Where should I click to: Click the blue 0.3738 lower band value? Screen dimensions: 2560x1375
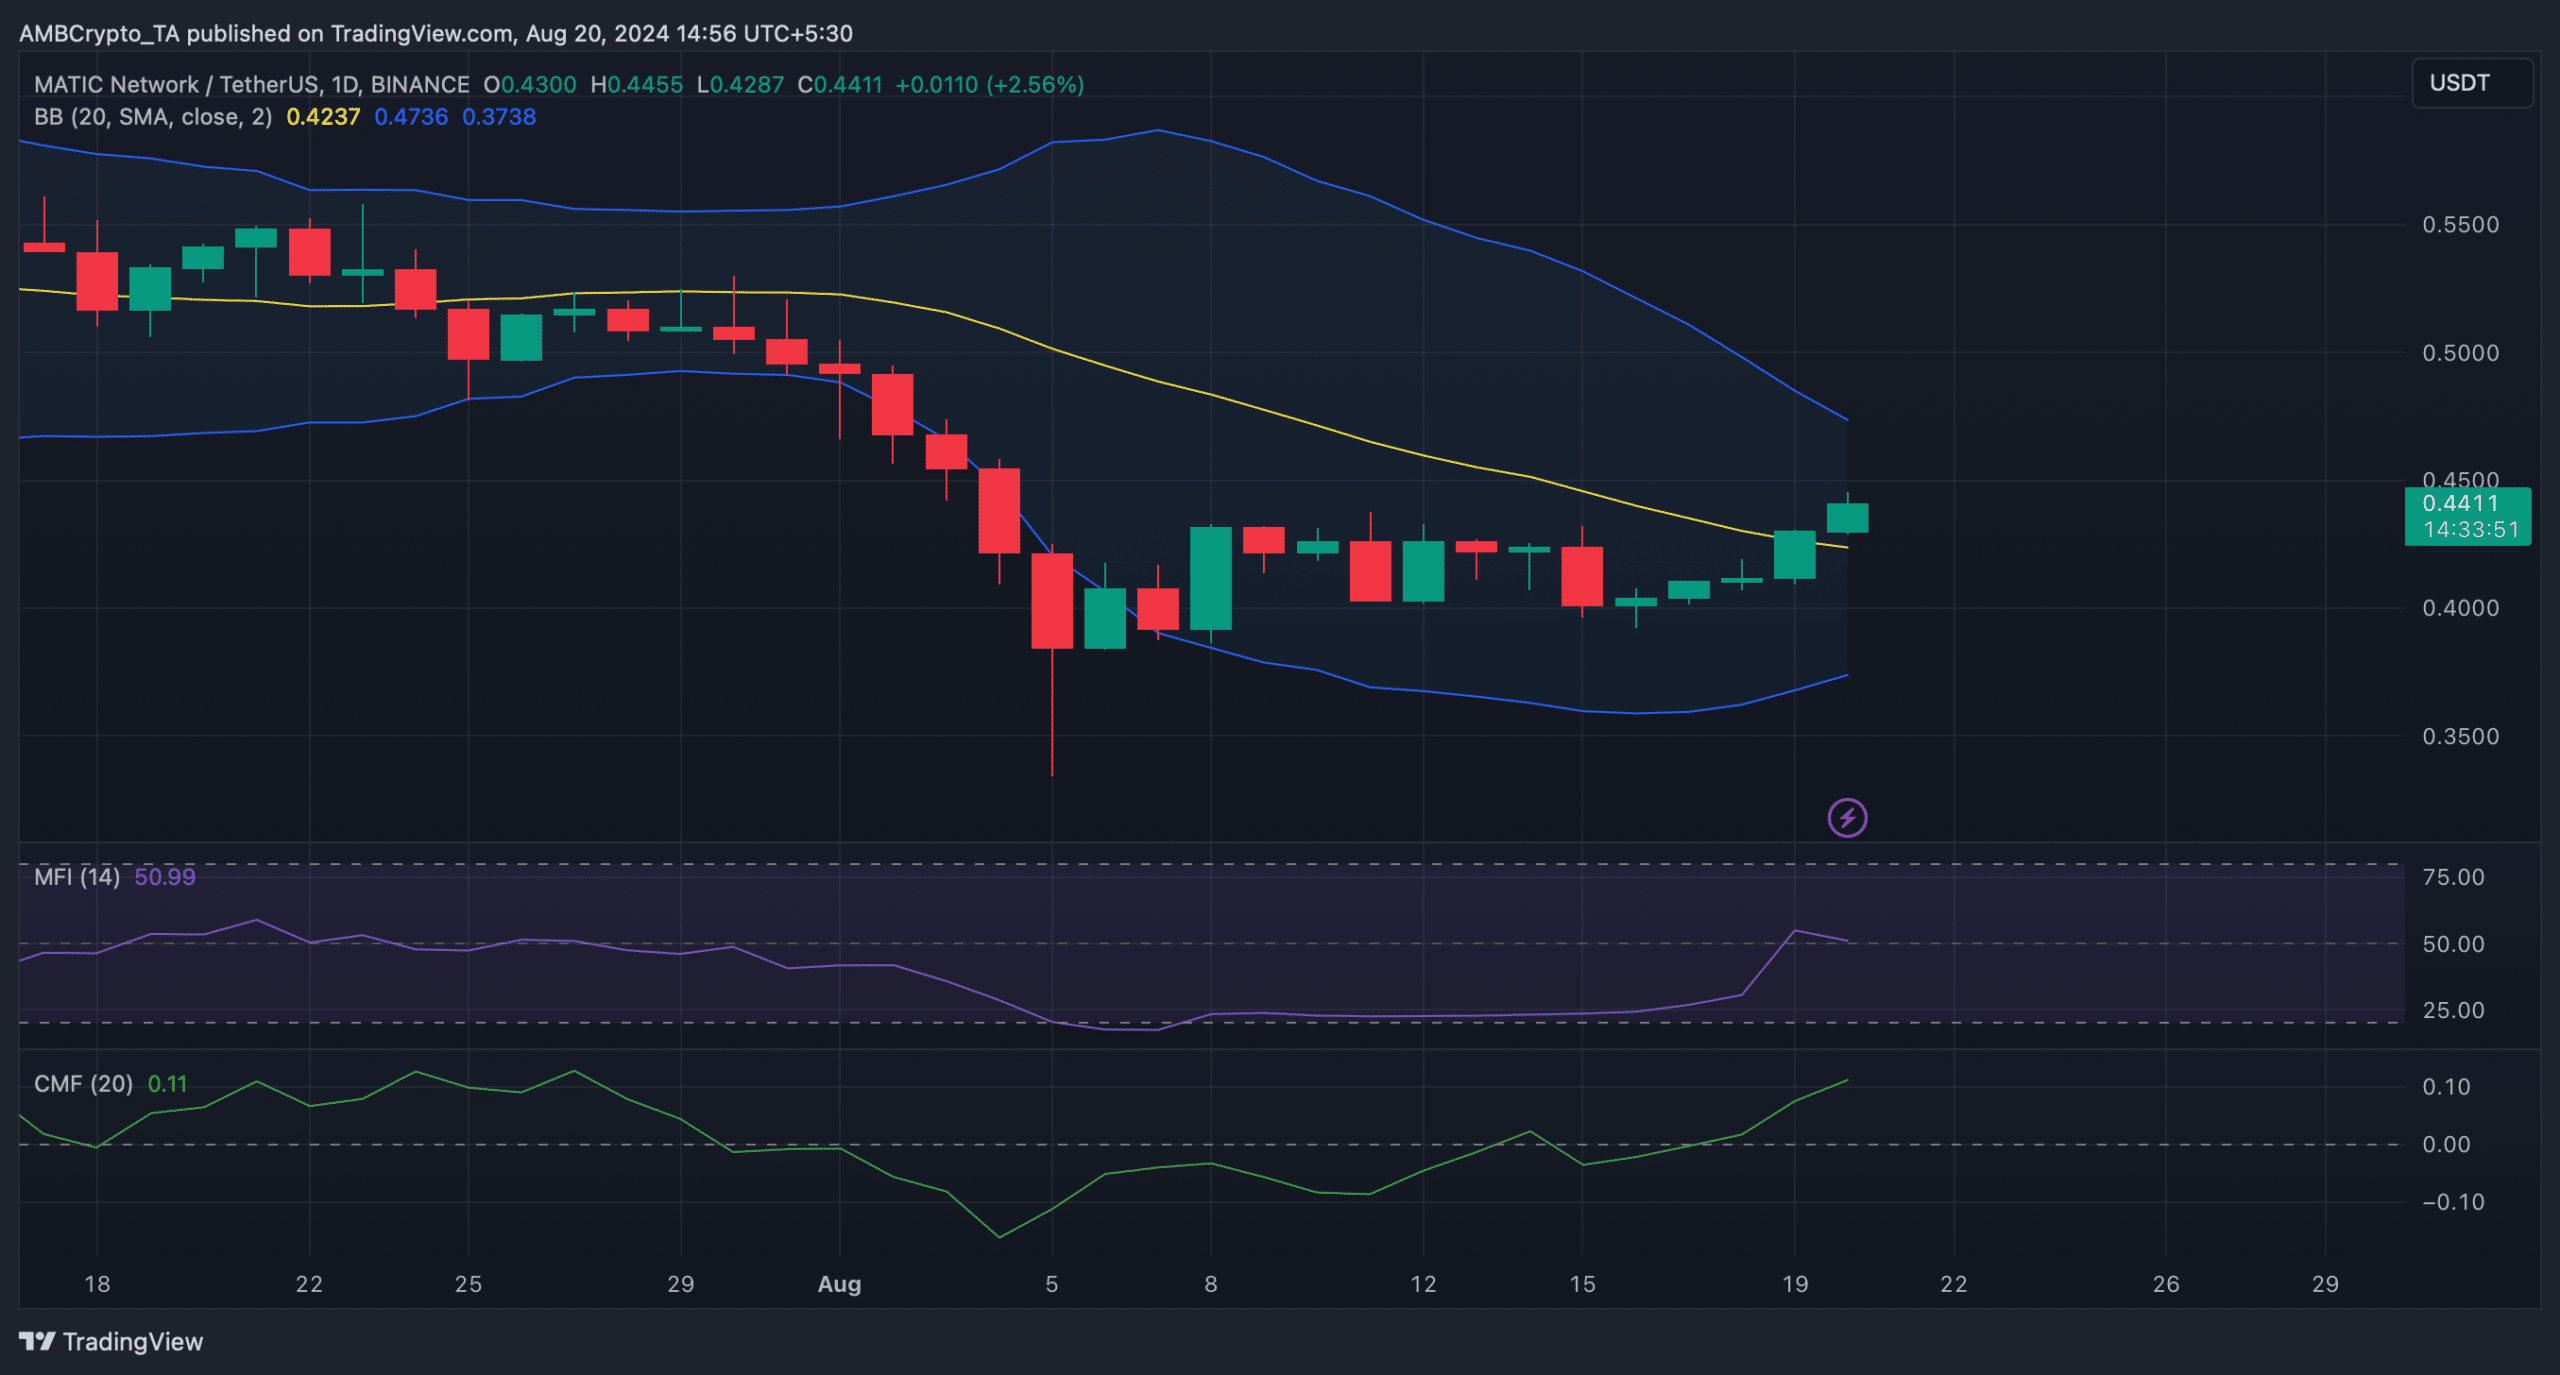click(498, 117)
